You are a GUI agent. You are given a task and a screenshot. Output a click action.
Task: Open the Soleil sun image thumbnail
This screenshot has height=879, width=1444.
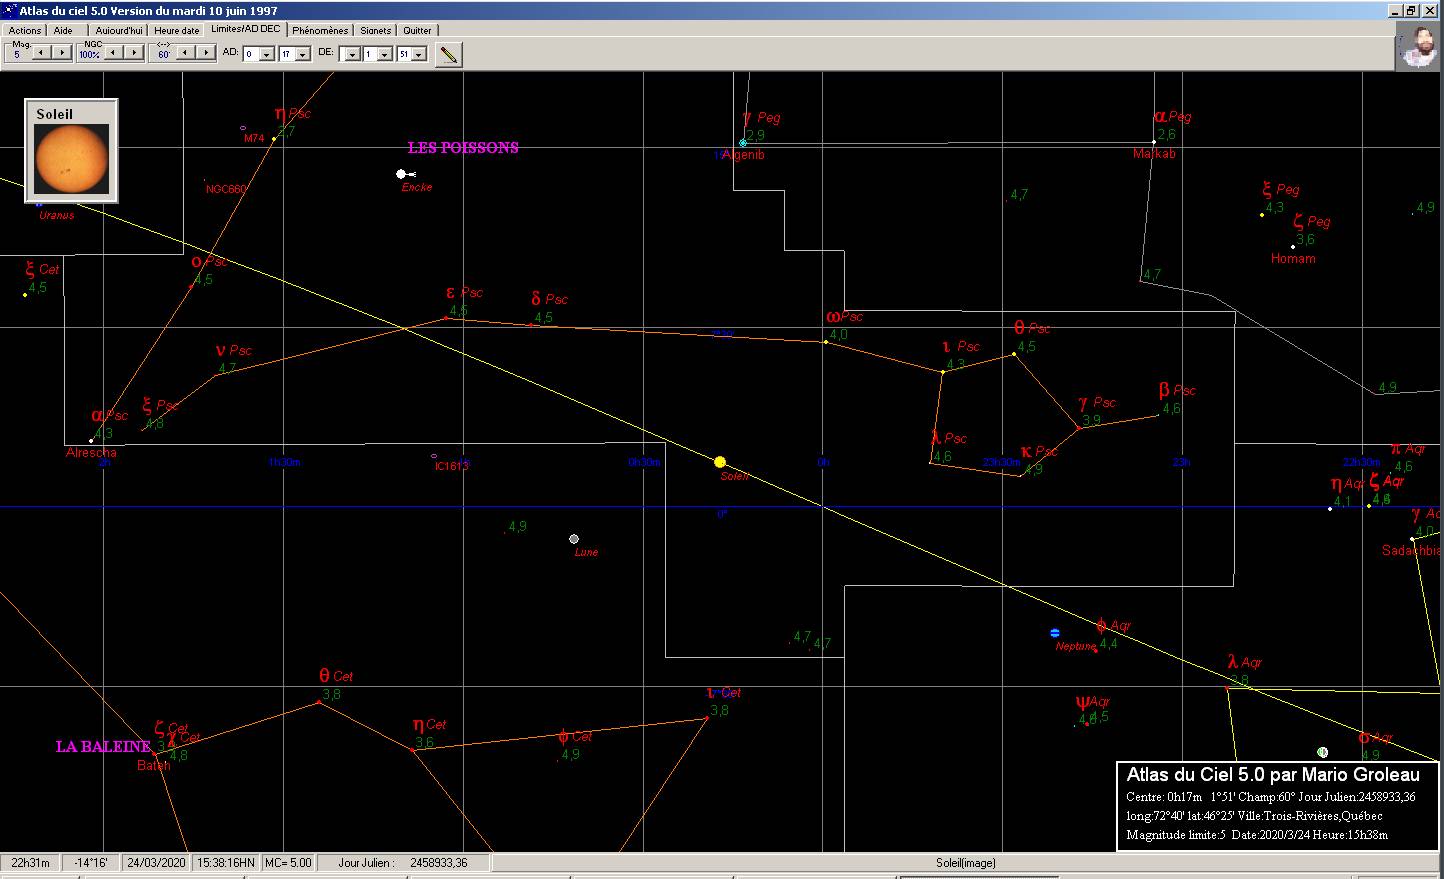(71, 151)
